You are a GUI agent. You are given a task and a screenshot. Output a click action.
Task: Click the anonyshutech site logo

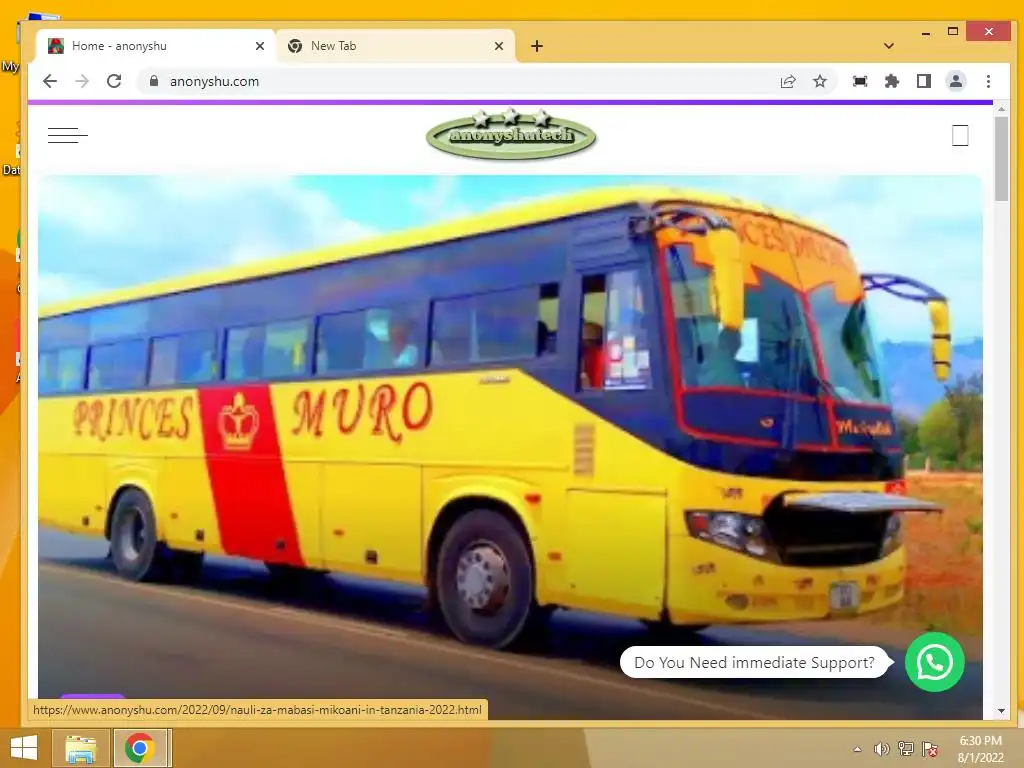(511, 134)
